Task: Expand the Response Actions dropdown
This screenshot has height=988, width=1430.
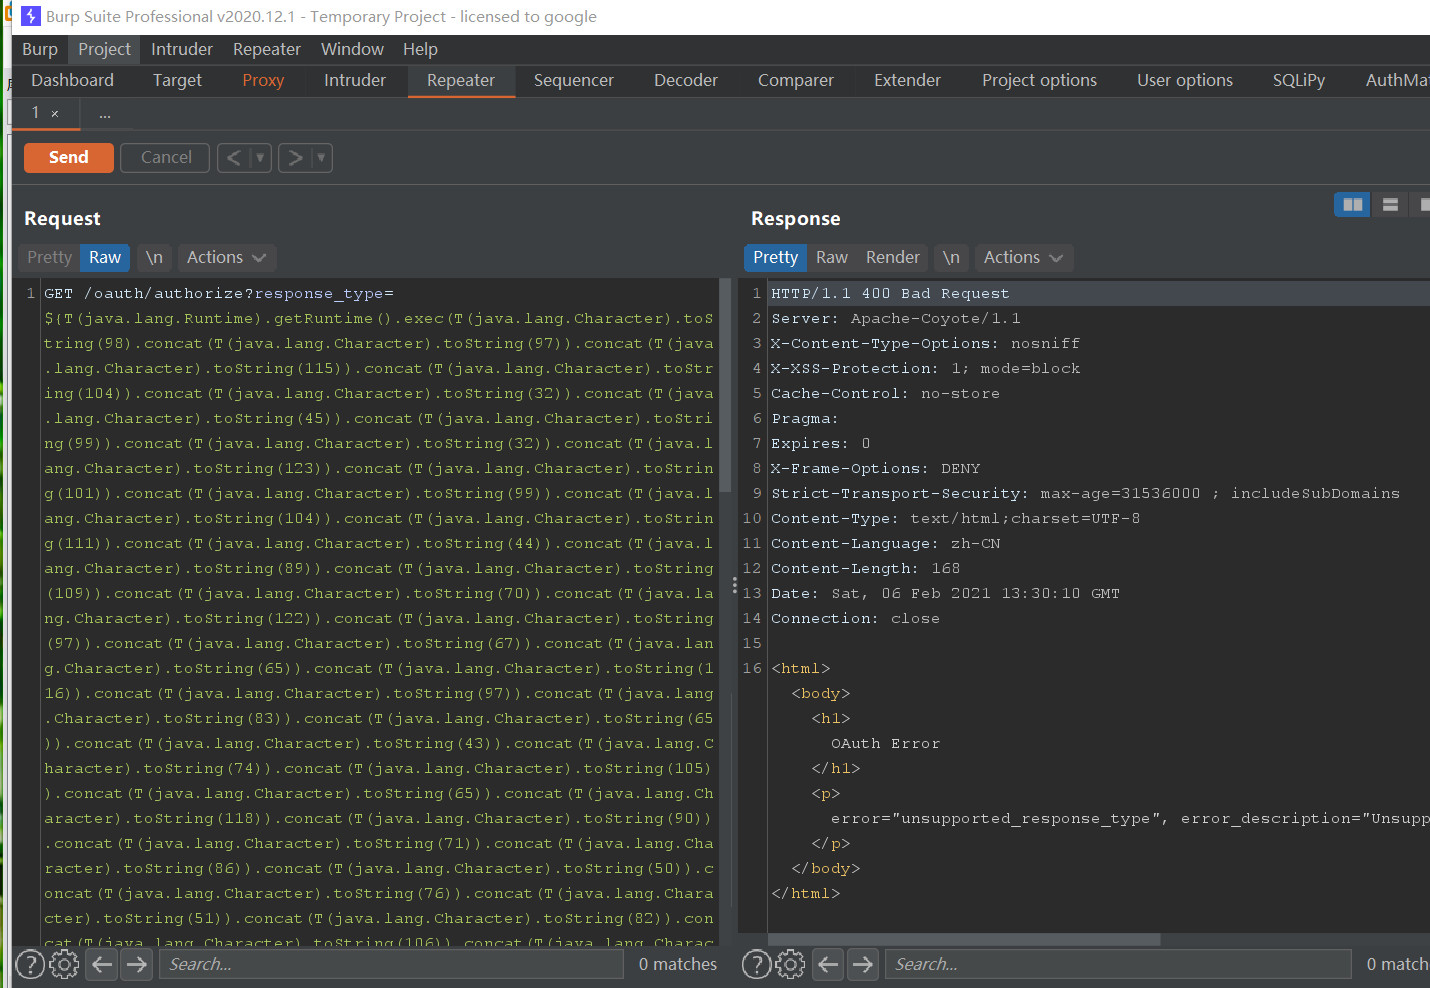Action: click(1023, 257)
